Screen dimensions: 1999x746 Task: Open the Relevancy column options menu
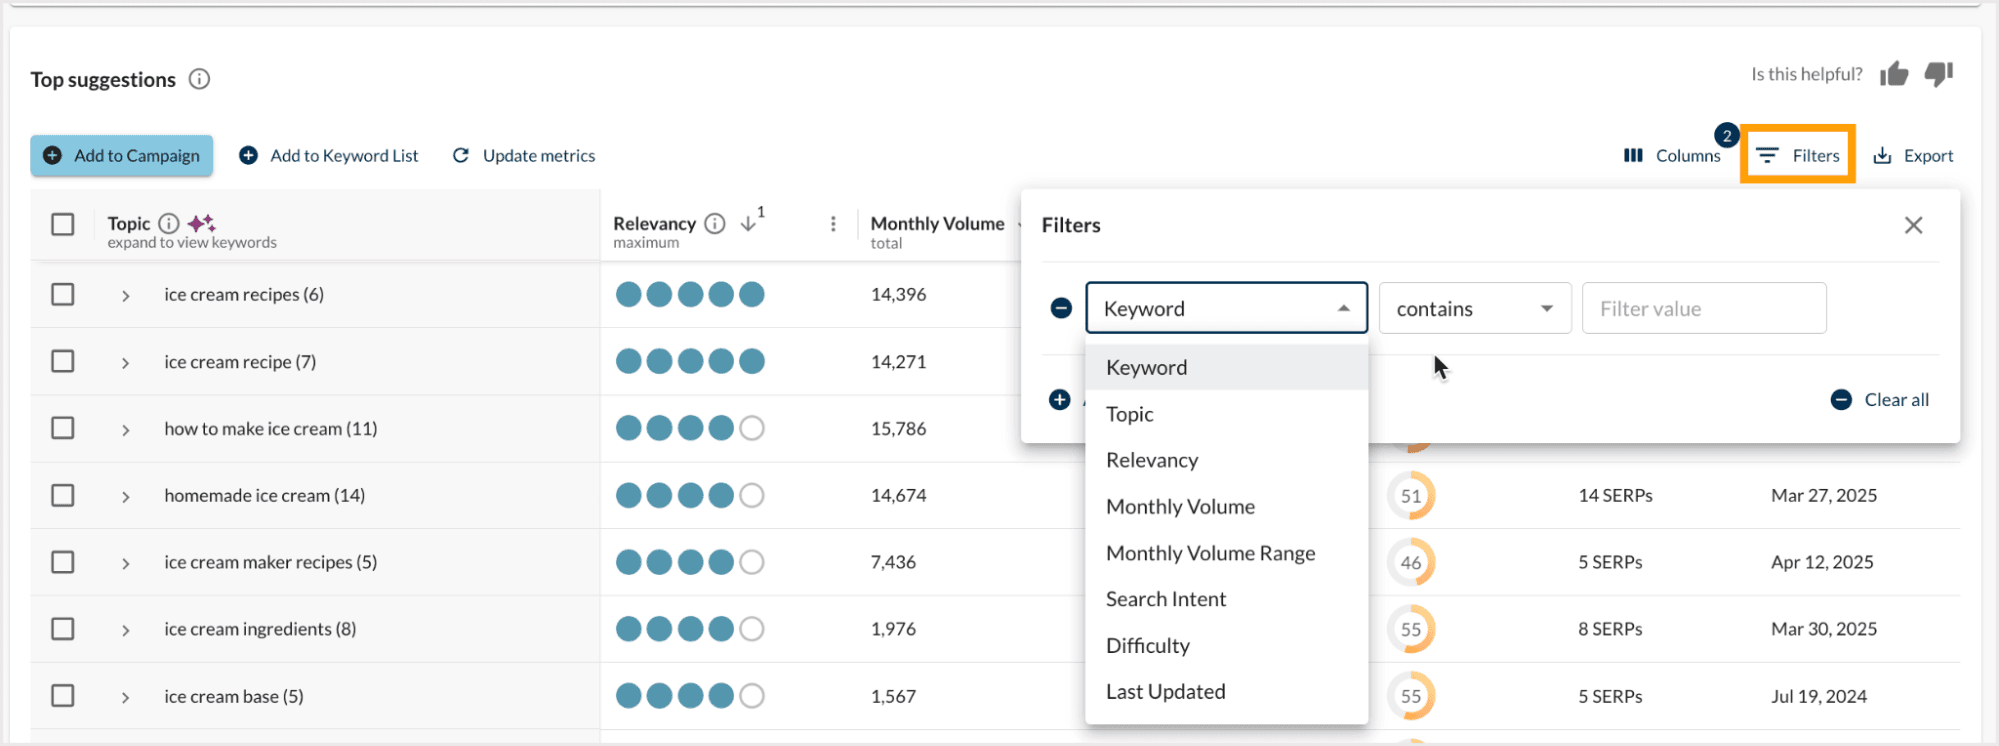[x=833, y=224]
